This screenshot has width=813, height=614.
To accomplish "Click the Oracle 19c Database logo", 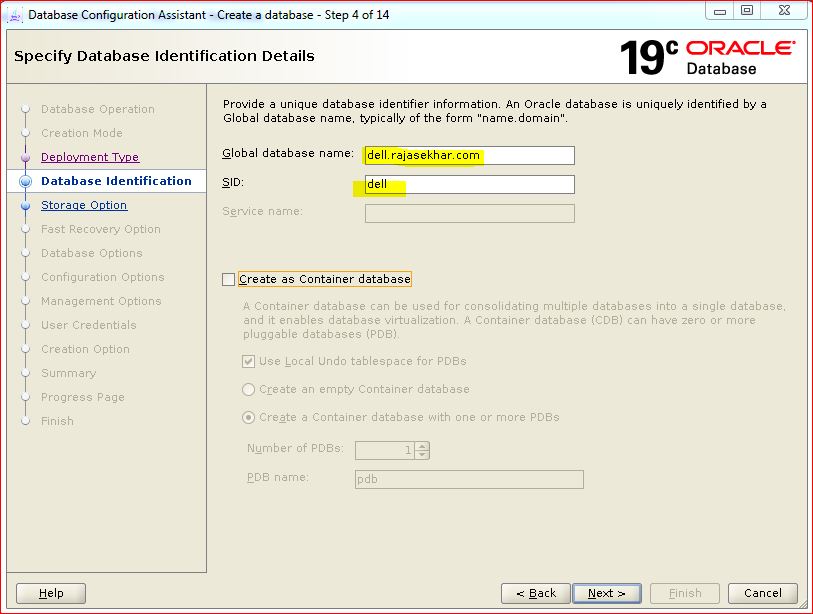I will tap(707, 57).
